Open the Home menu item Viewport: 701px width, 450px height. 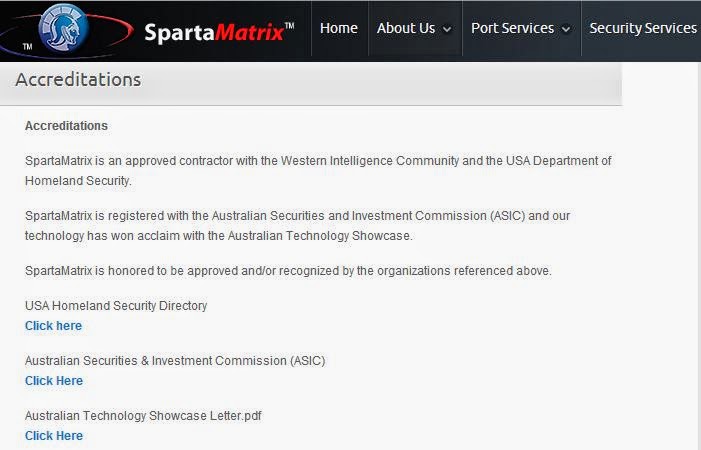click(338, 28)
